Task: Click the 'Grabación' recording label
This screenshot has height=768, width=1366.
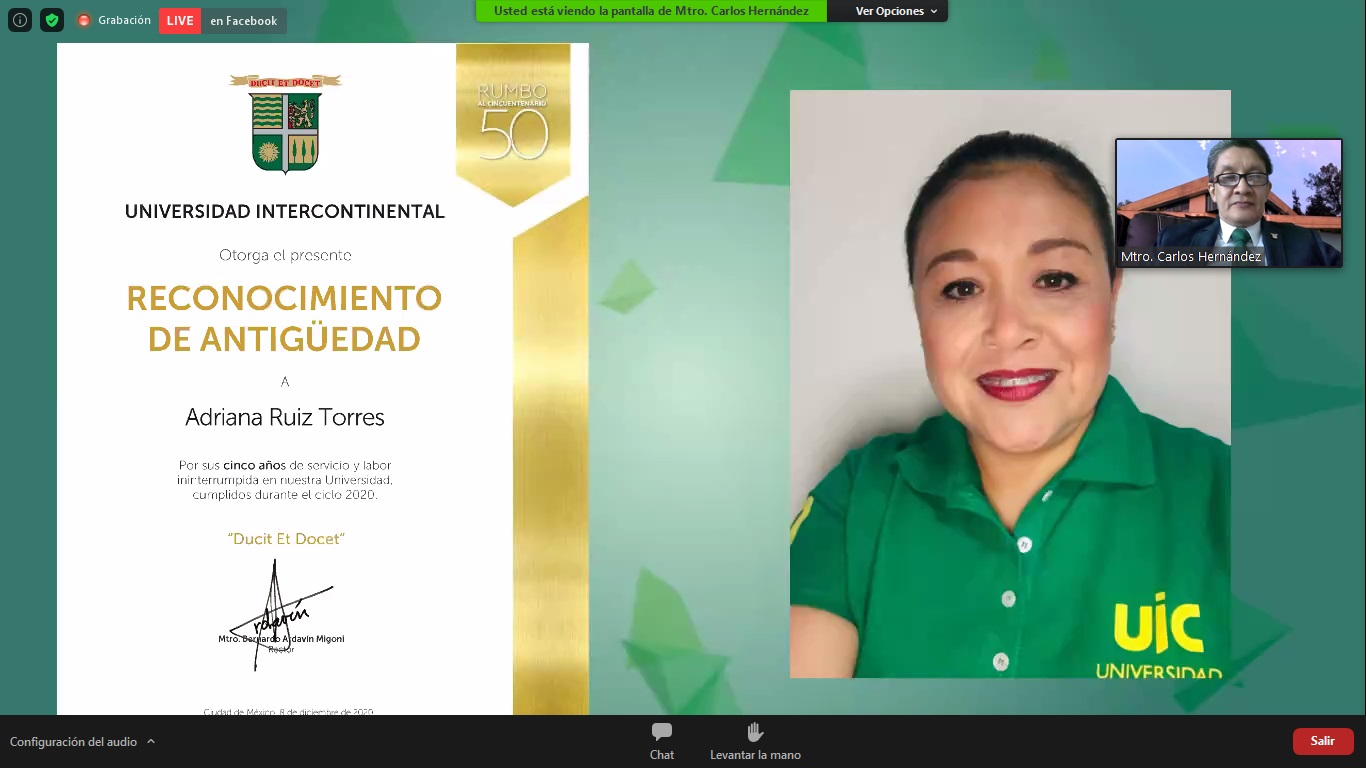Action: (x=124, y=20)
